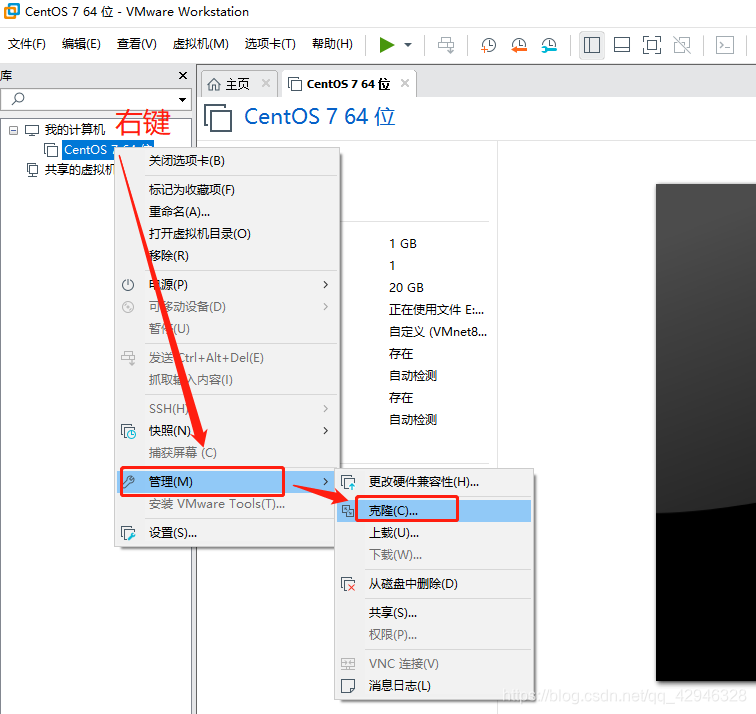Expand the SSH(H) submenu arrow
Screen dimensions: 756x714
coord(325,409)
